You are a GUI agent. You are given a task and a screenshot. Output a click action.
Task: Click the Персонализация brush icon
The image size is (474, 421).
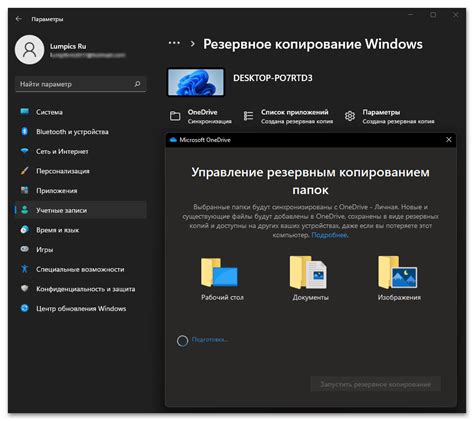click(25, 171)
